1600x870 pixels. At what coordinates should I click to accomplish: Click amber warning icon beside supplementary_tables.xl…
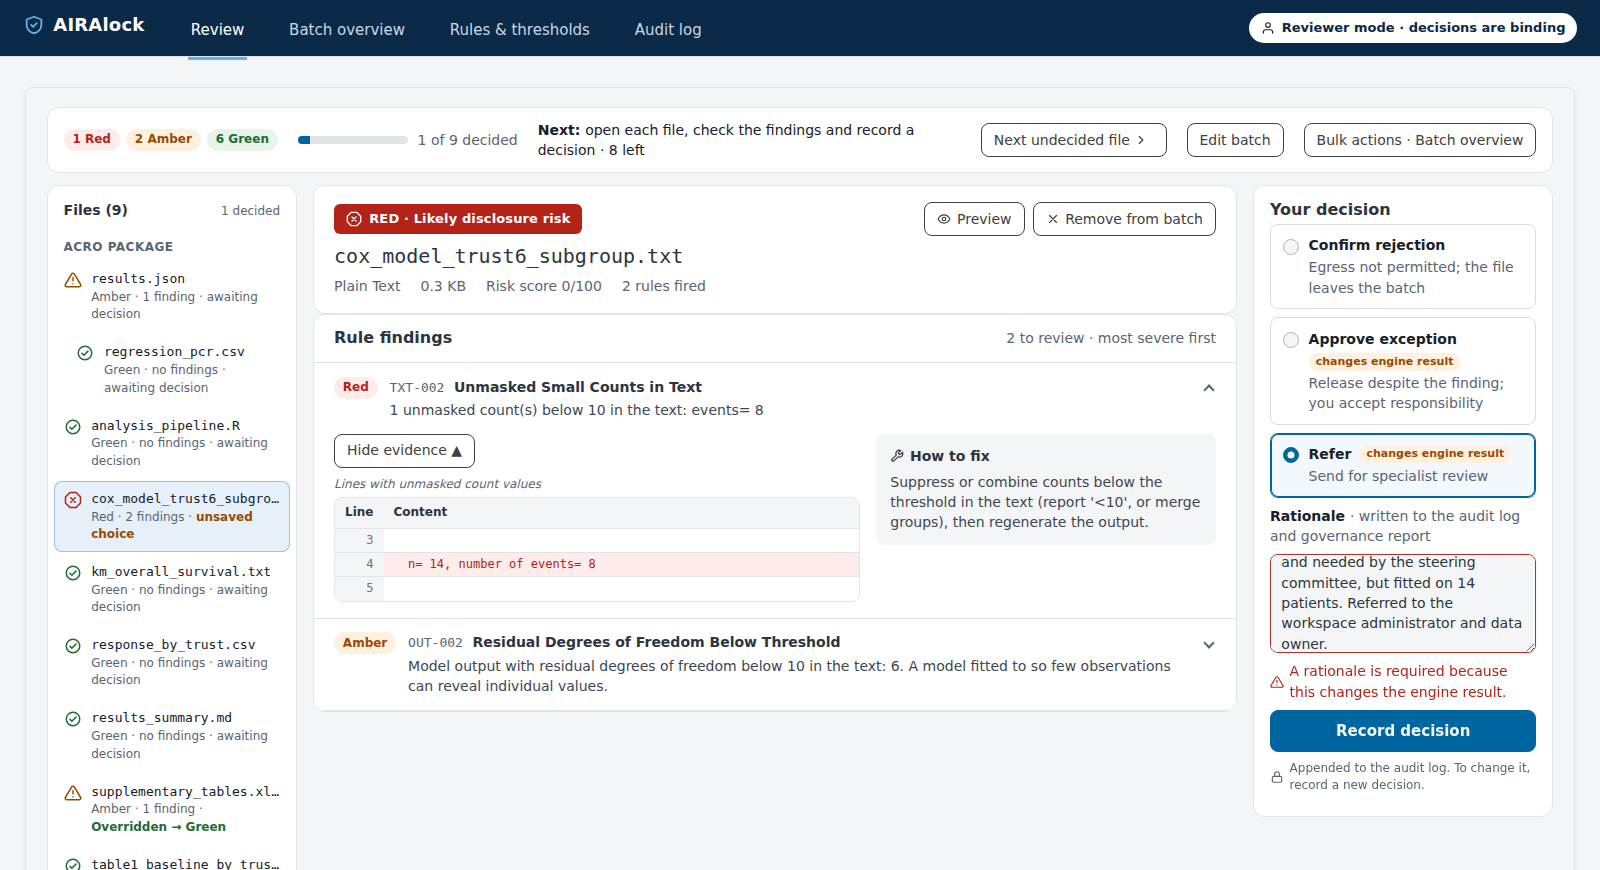point(73,793)
